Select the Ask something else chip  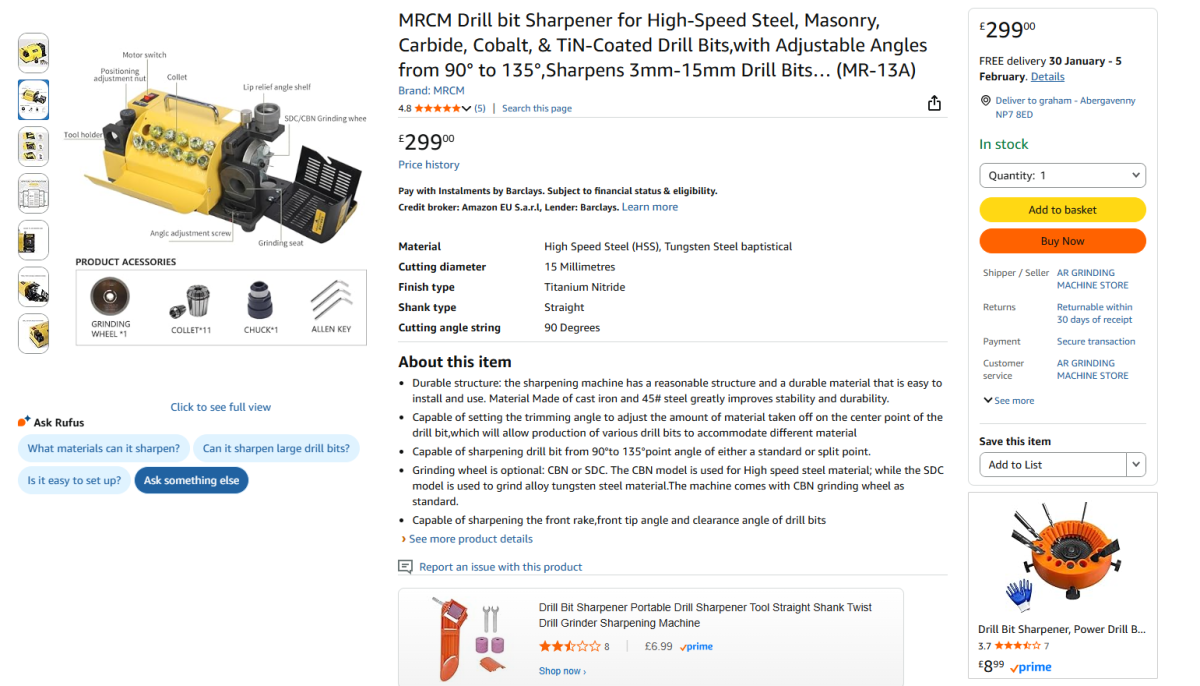point(191,480)
